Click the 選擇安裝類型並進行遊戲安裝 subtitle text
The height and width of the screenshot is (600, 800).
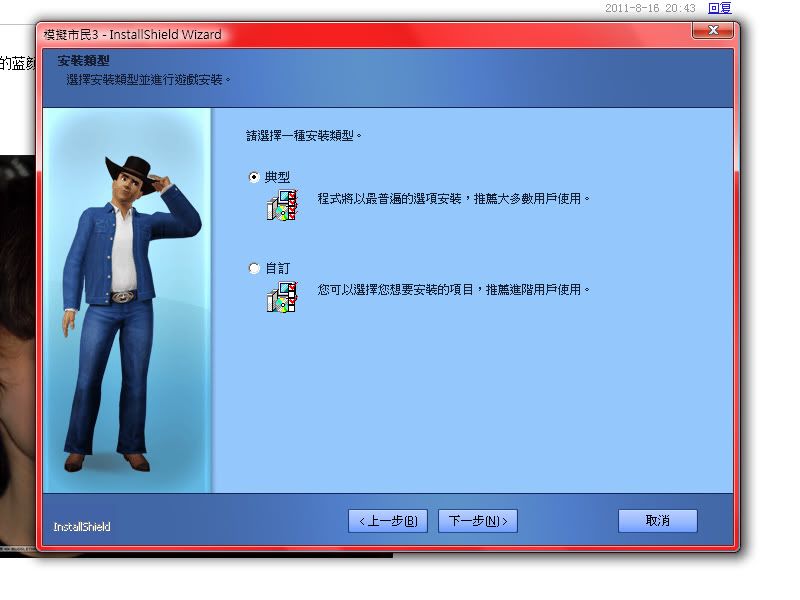(x=148, y=80)
